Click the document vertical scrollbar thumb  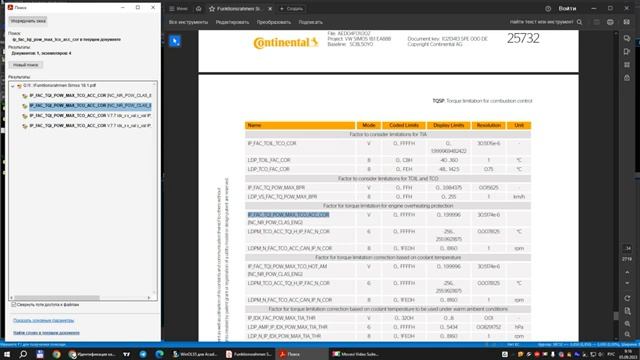(616, 316)
